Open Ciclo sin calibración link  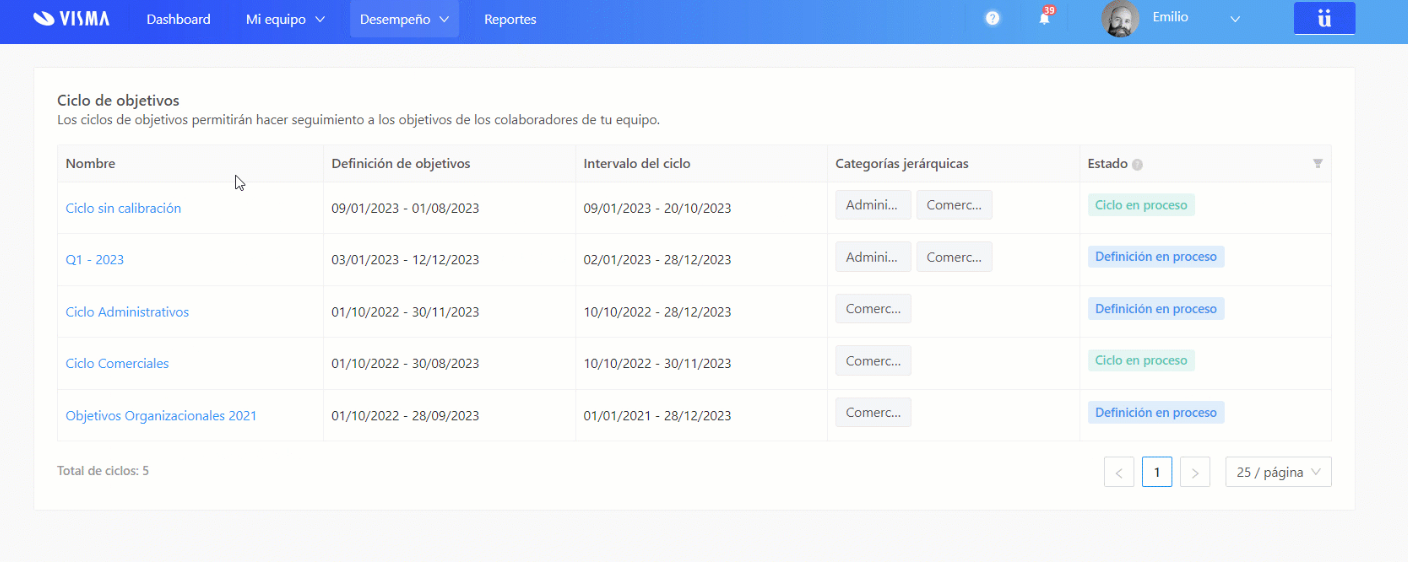click(123, 208)
